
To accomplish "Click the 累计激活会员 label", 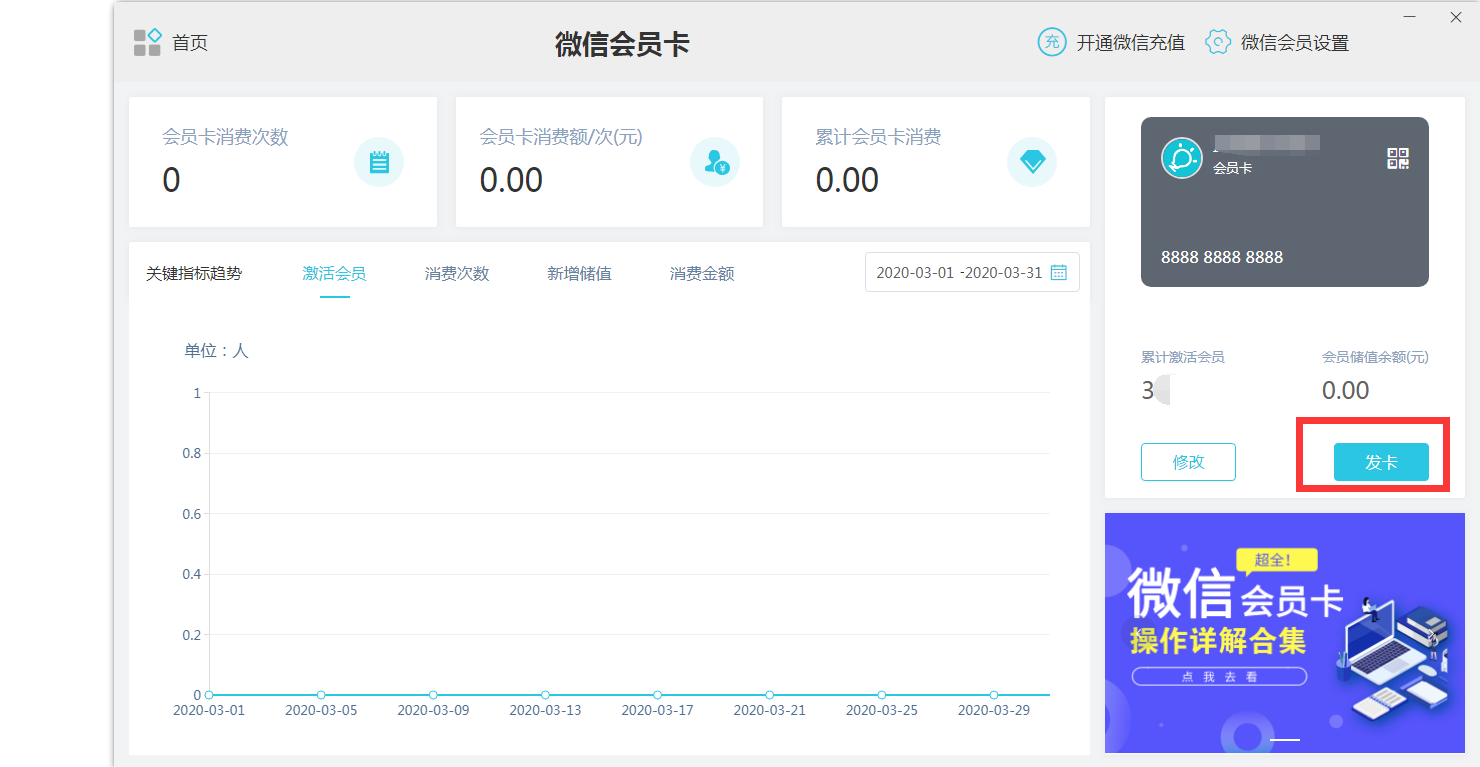I will click(x=1183, y=357).
